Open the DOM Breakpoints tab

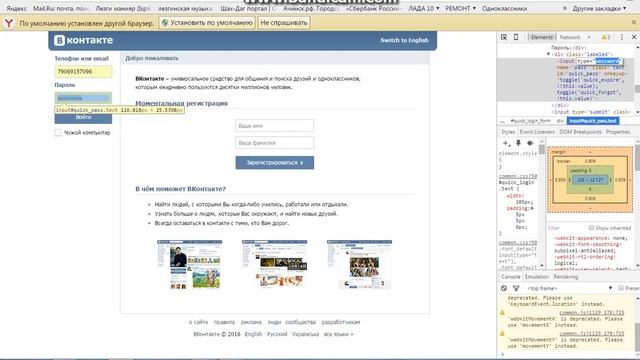580,132
